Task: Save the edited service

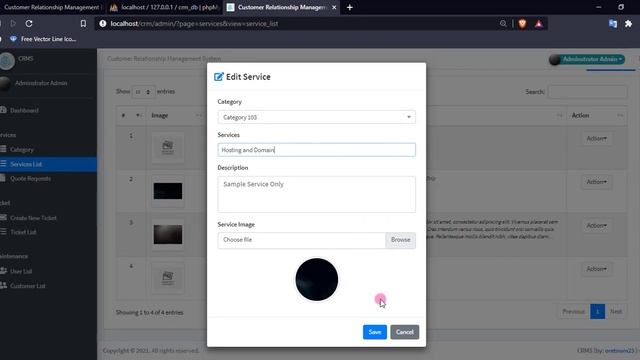Action: pos(374,332)
